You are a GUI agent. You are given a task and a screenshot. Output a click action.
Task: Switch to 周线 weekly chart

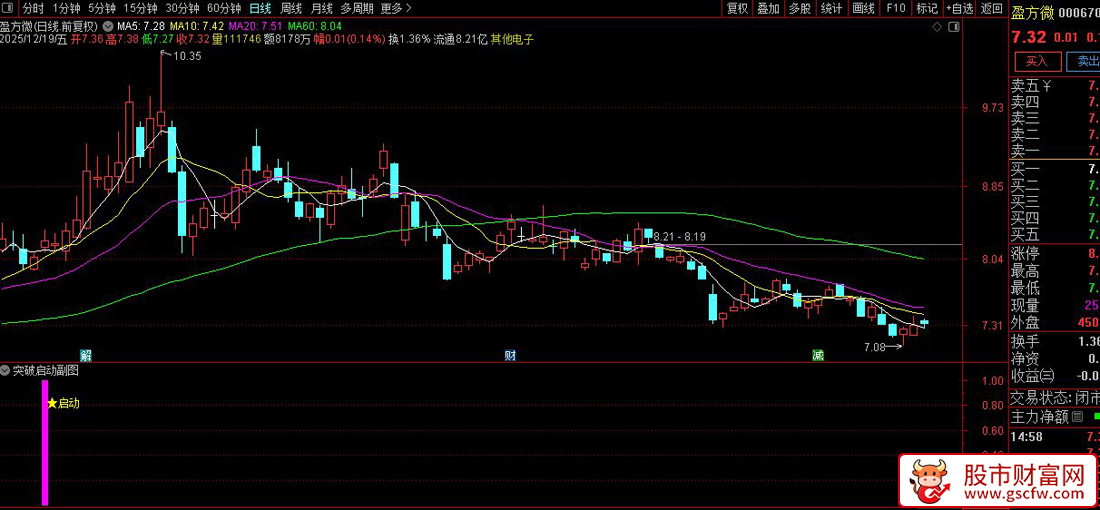point(290,8)
